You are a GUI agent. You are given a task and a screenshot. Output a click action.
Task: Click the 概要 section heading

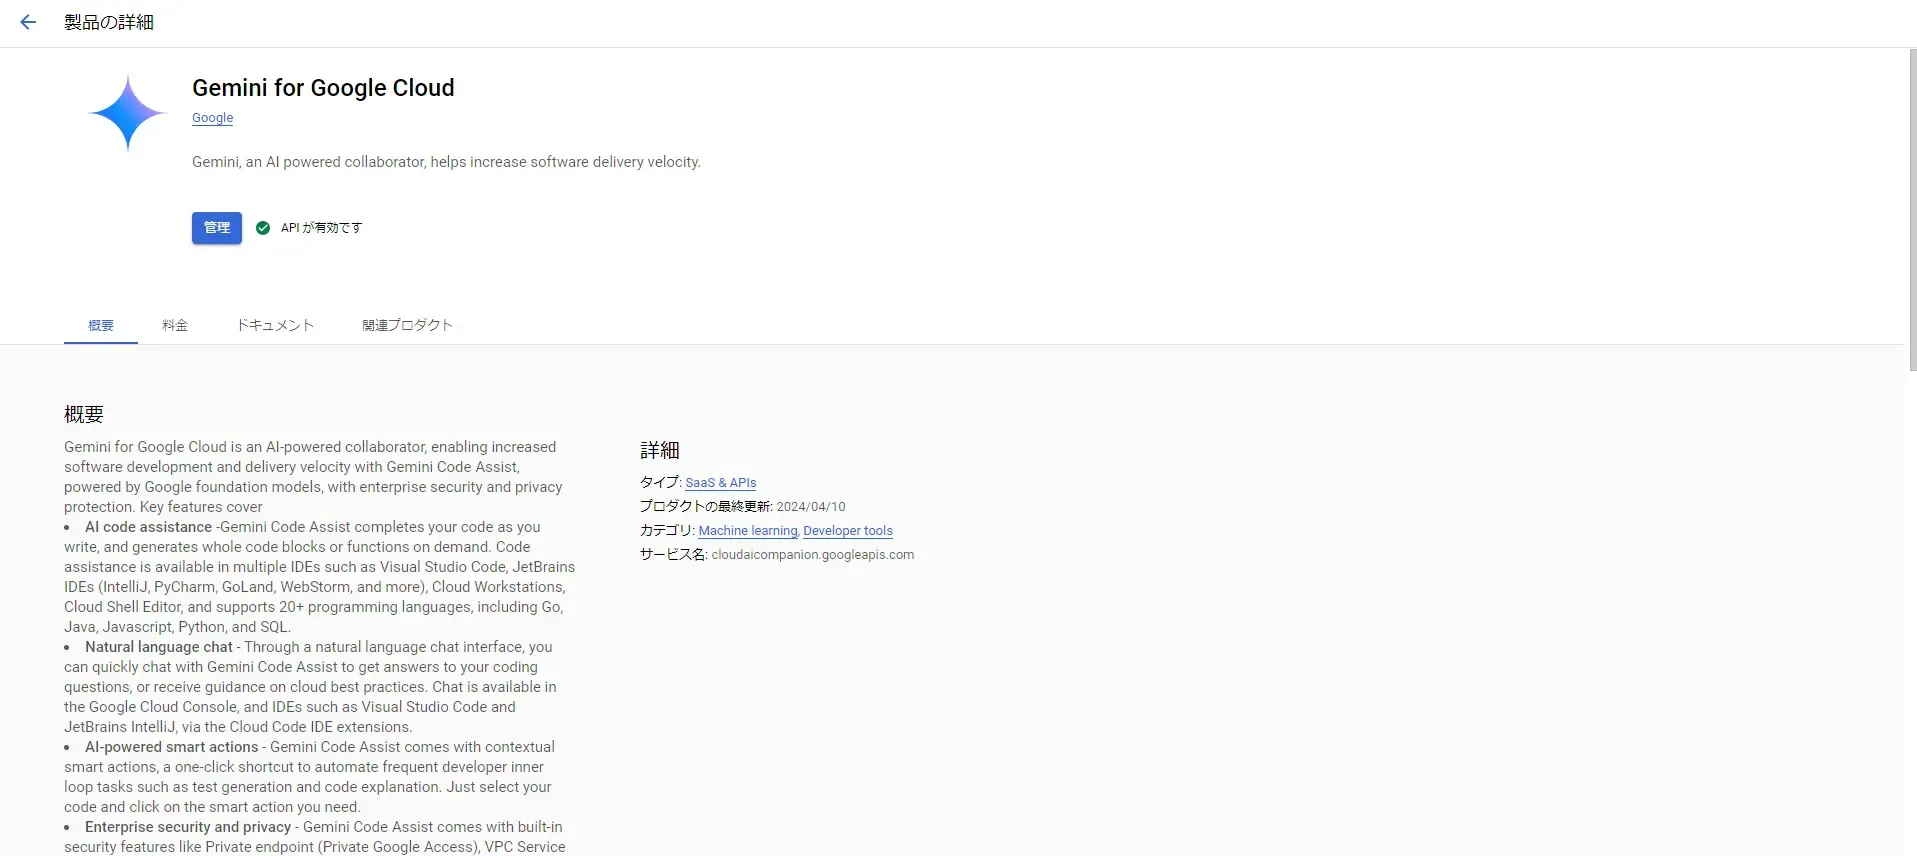pyautogui.click(x=84, y=414)
